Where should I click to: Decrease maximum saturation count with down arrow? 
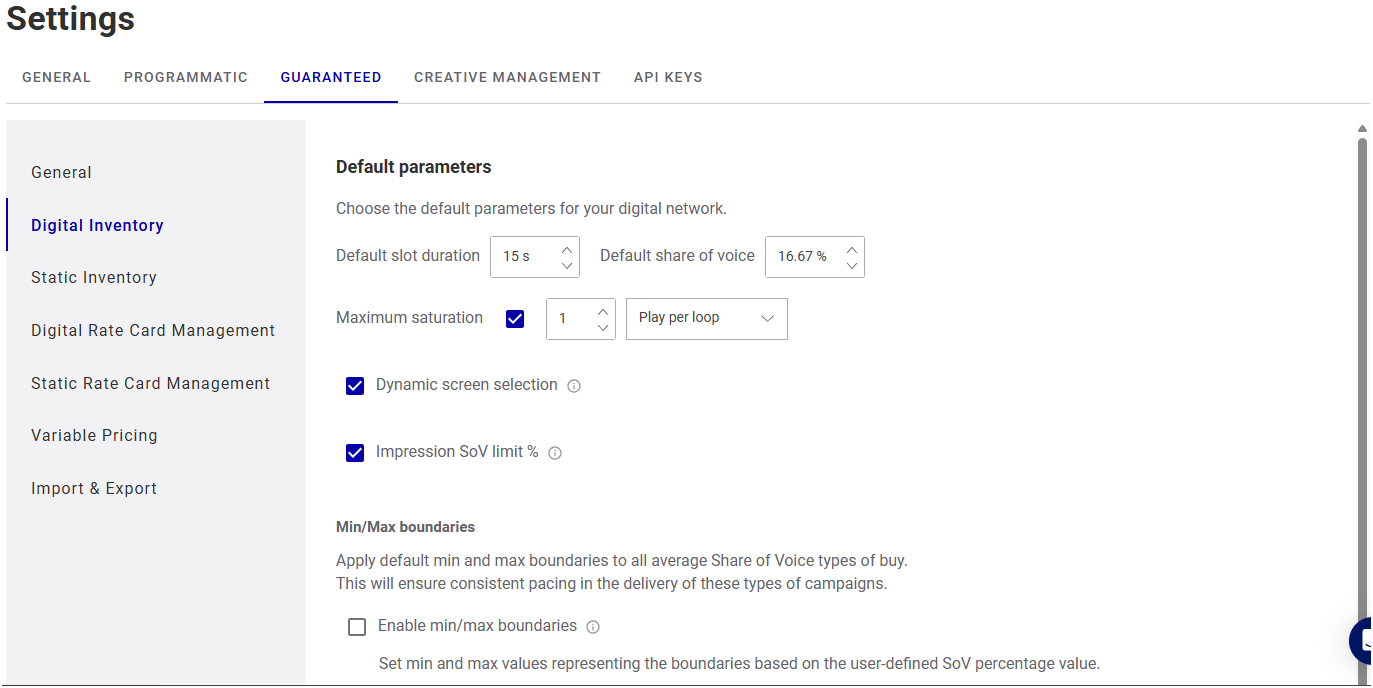click(603, 327)
